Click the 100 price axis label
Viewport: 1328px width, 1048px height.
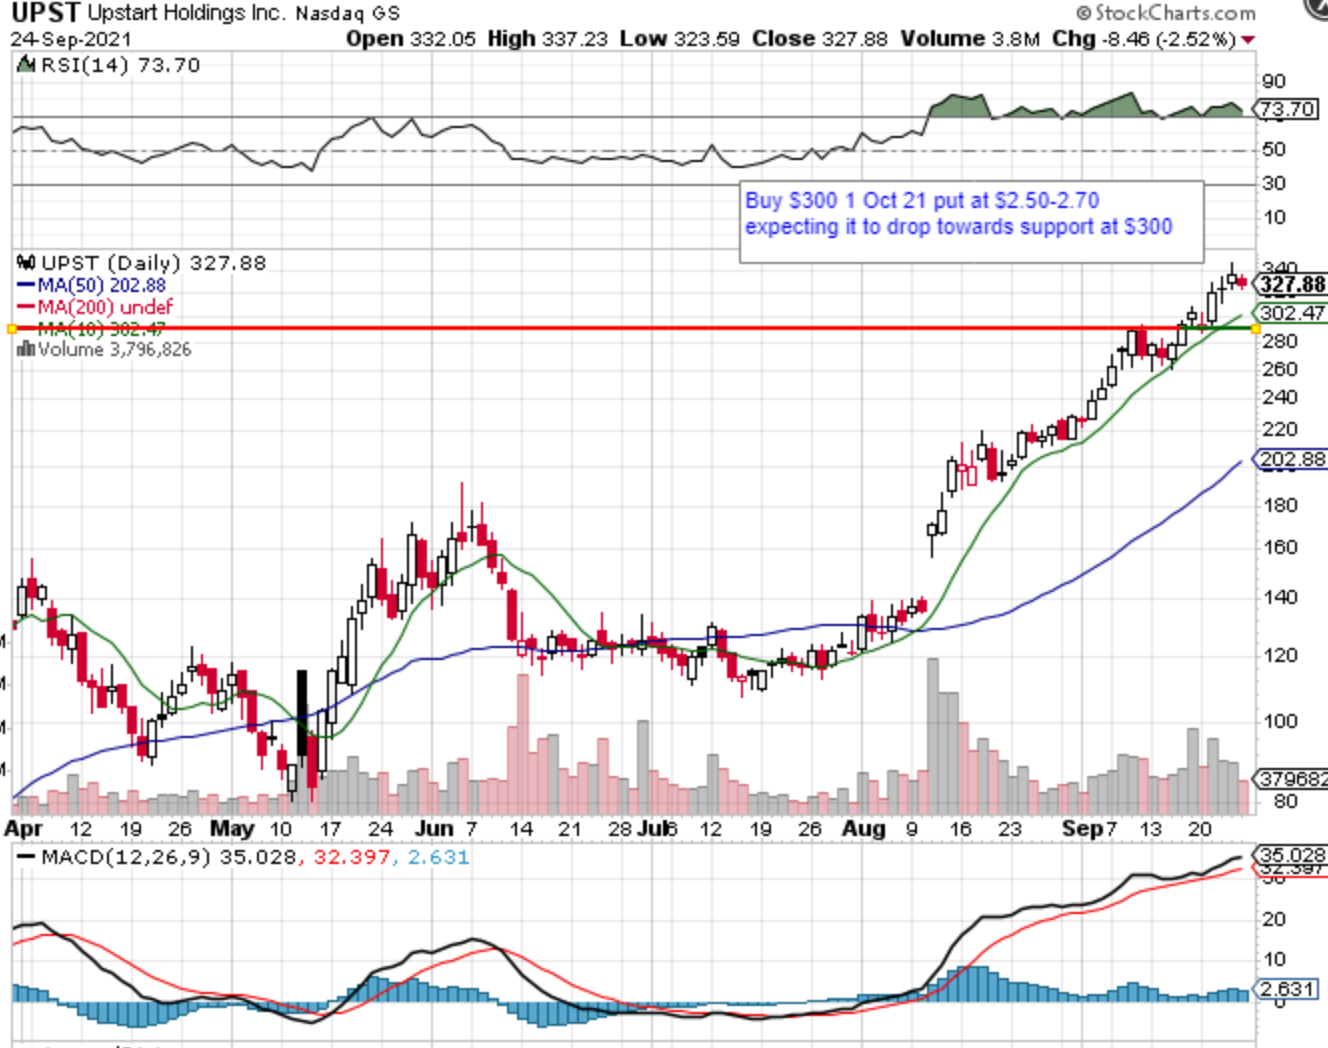(1280, 721)
